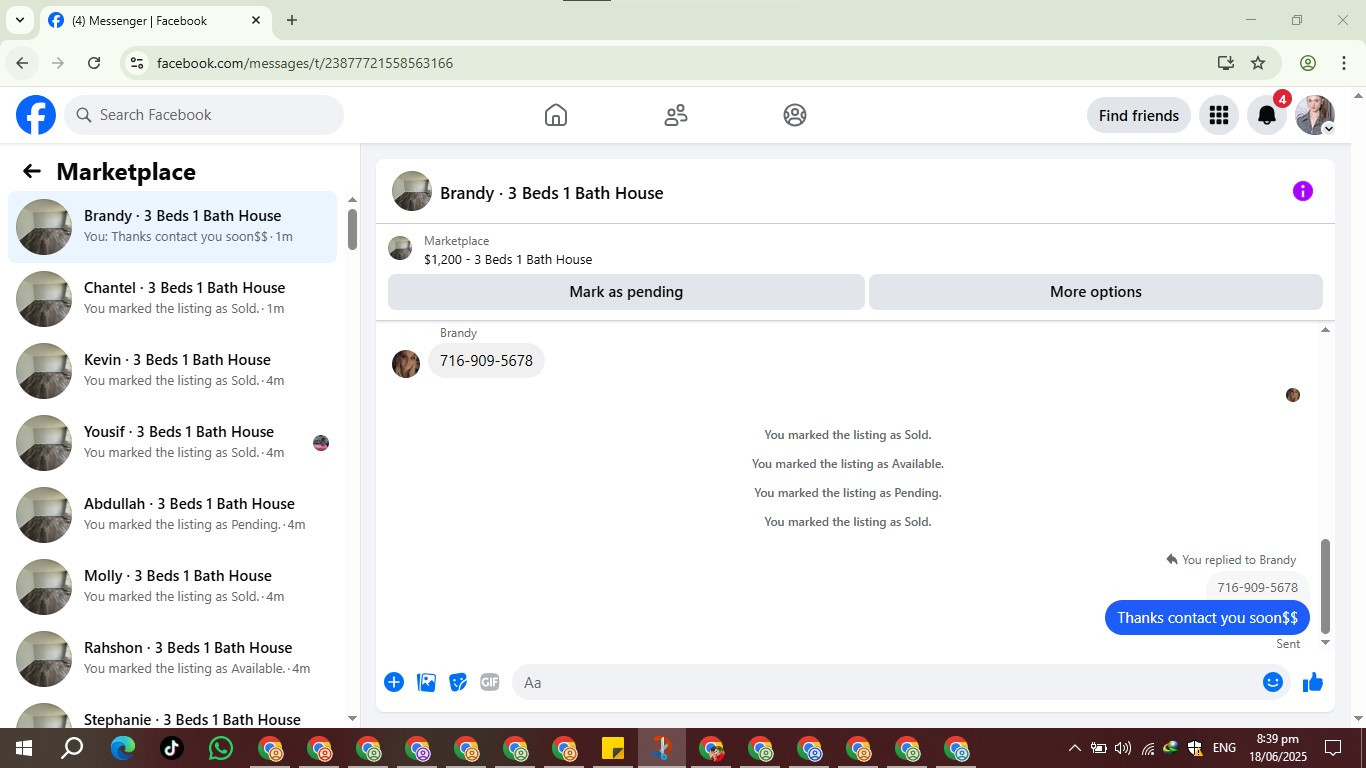Viewport: 1366px width, 768px height.
Task: Send a thumbs-up like
Action: 1313,682
